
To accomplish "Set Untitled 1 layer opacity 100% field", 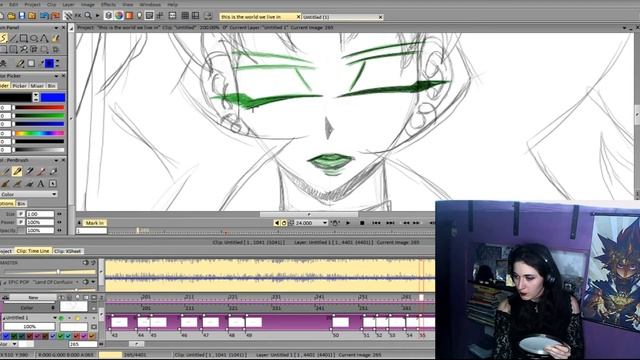I will click(x=29, y=327).
